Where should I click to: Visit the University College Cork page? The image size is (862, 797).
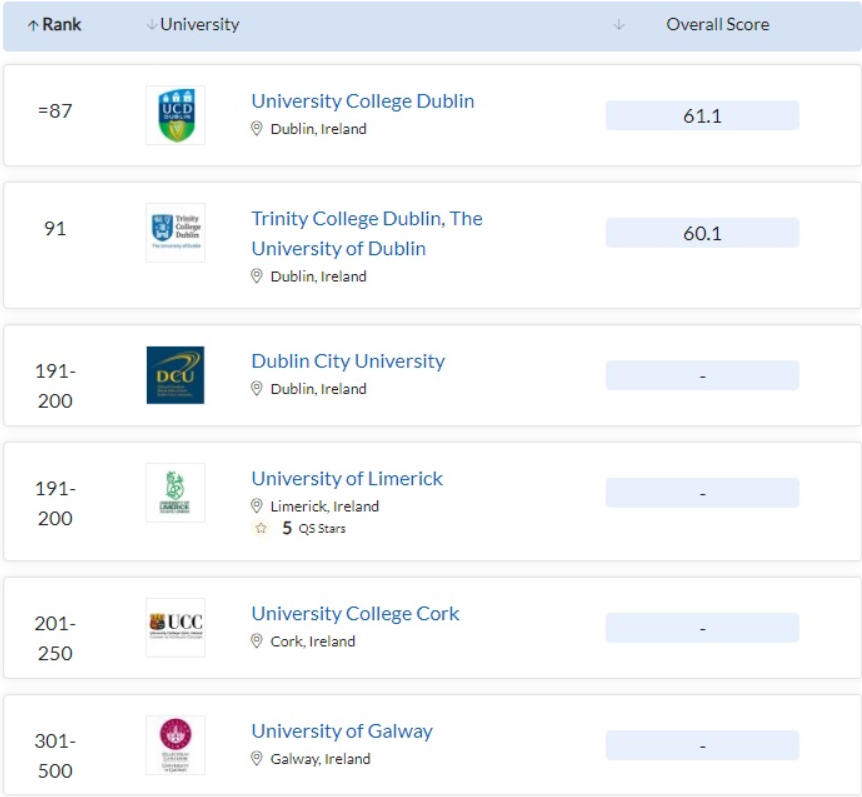(355, 613)
